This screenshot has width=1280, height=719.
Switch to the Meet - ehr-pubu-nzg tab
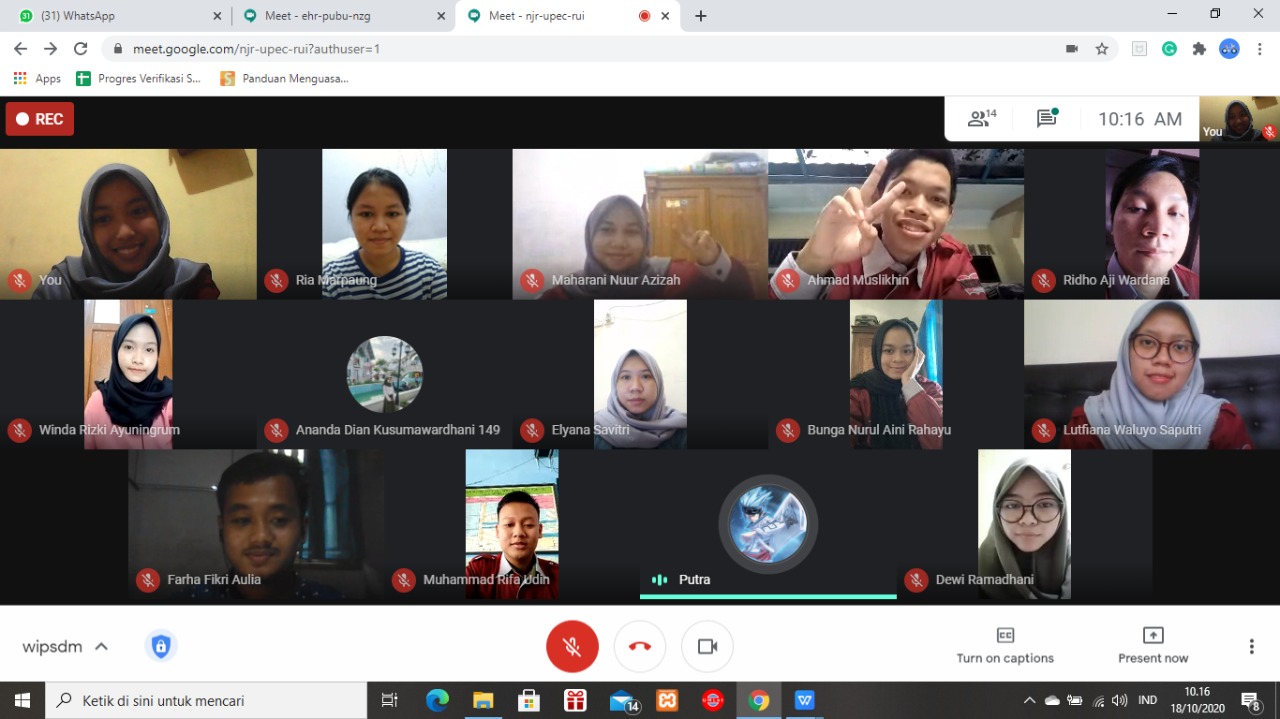pos(342,16)
